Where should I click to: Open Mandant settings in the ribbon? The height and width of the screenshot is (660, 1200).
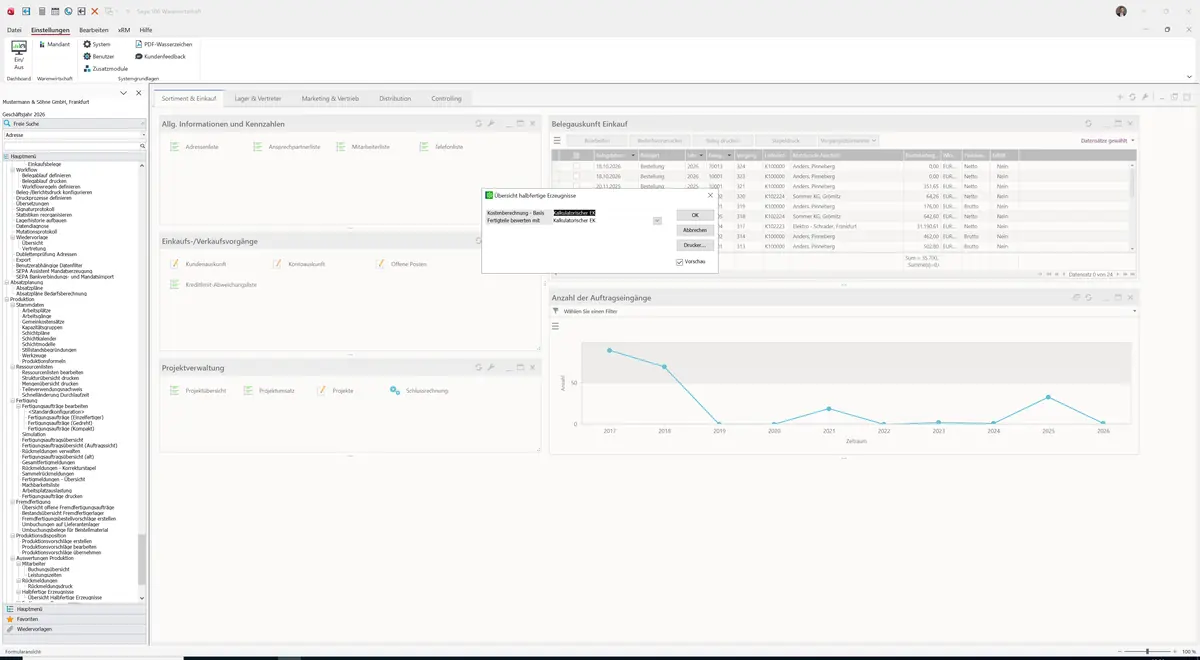pyautogui.click(x=53, y=44)
